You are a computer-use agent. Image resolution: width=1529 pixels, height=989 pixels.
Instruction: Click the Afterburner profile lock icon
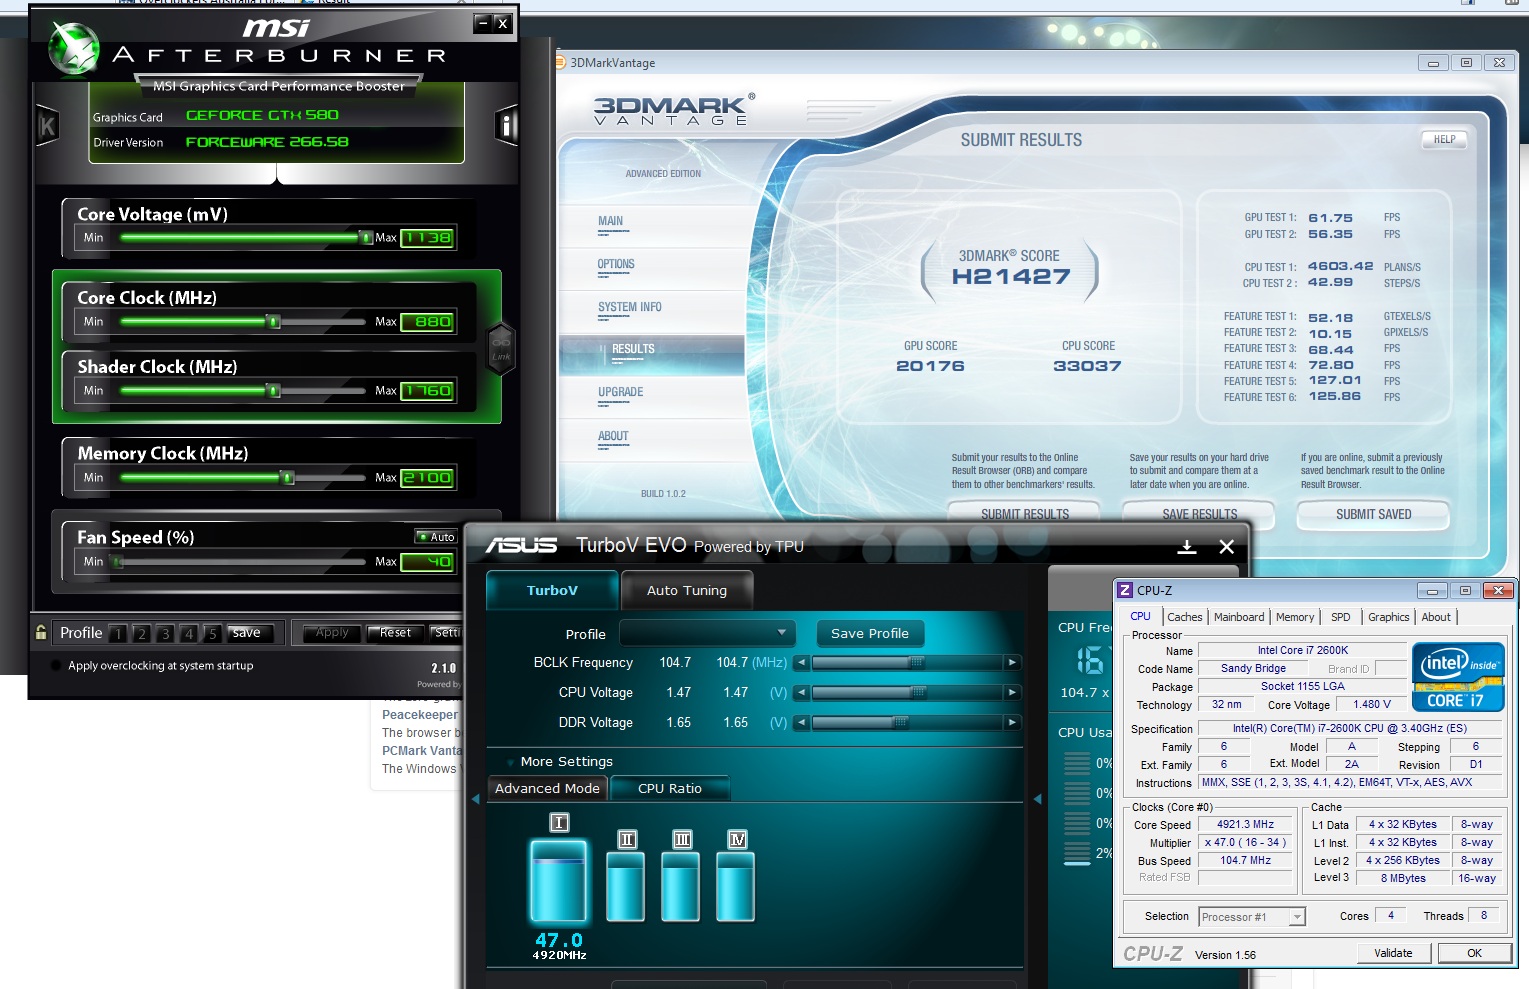pos(41,632)
